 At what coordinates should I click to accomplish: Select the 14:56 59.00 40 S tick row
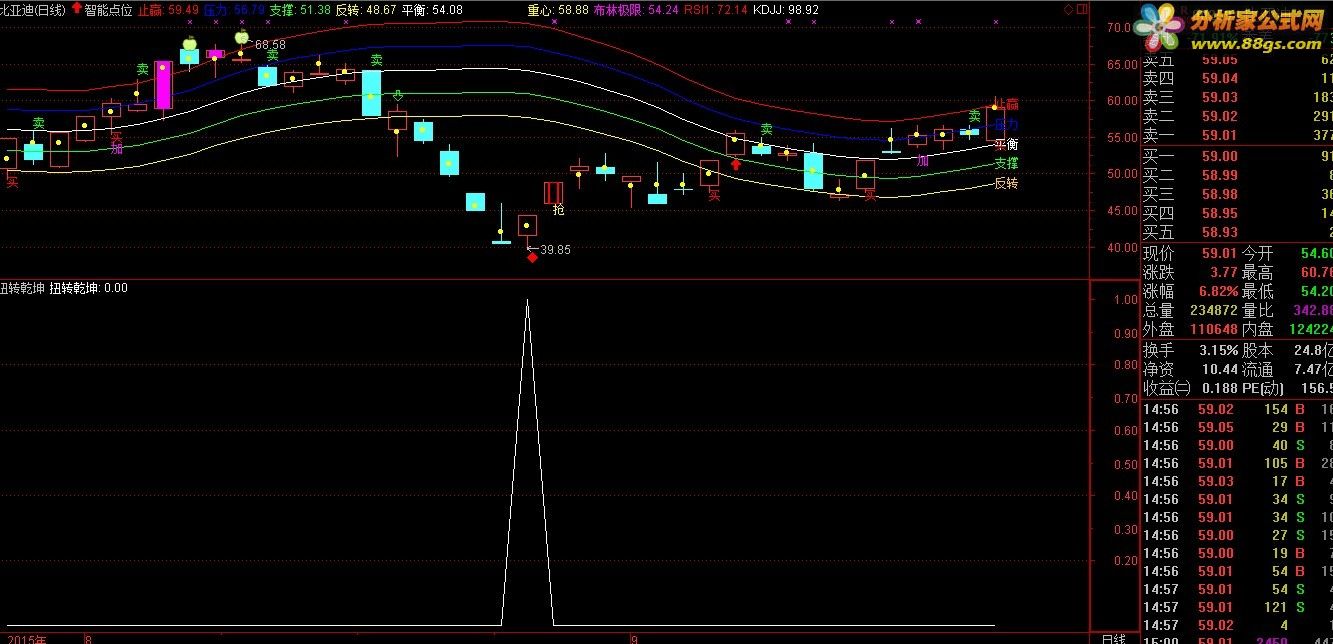(x=1237, y=445)
